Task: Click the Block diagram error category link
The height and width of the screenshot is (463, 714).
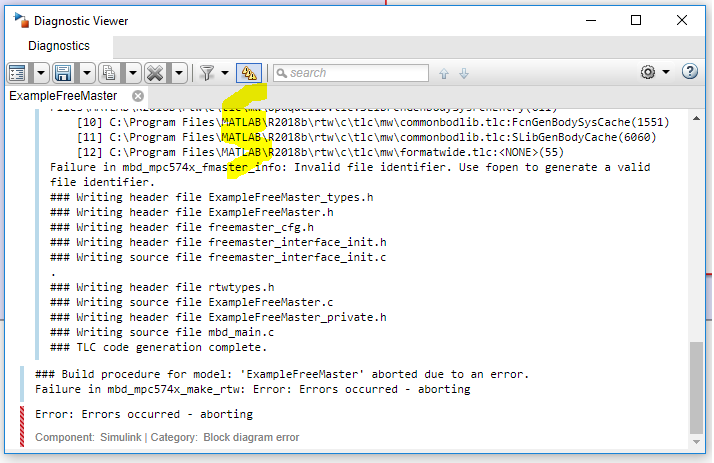Action: (x=251, y=438)
